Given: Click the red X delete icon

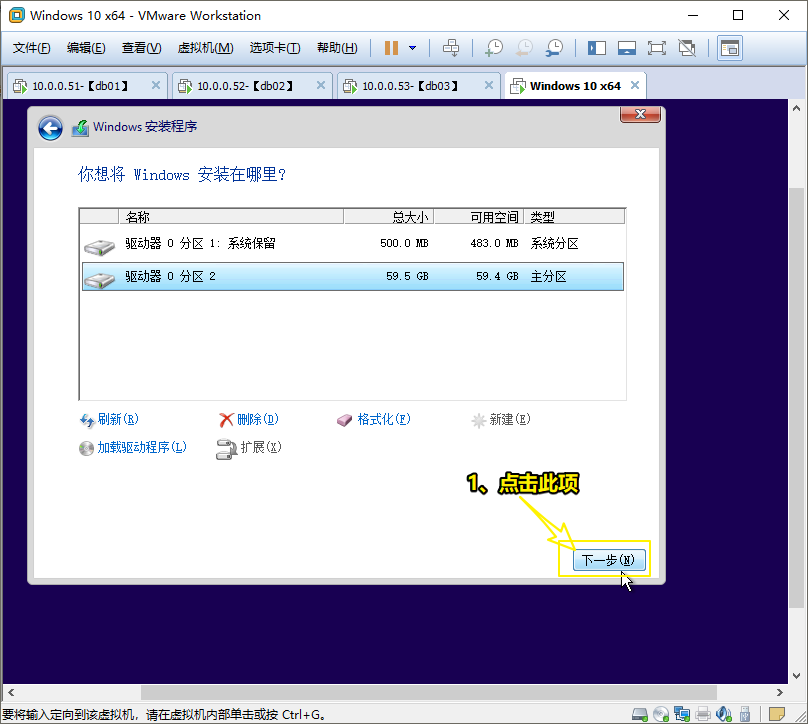Looking at the screenshot, I should 226,420.
